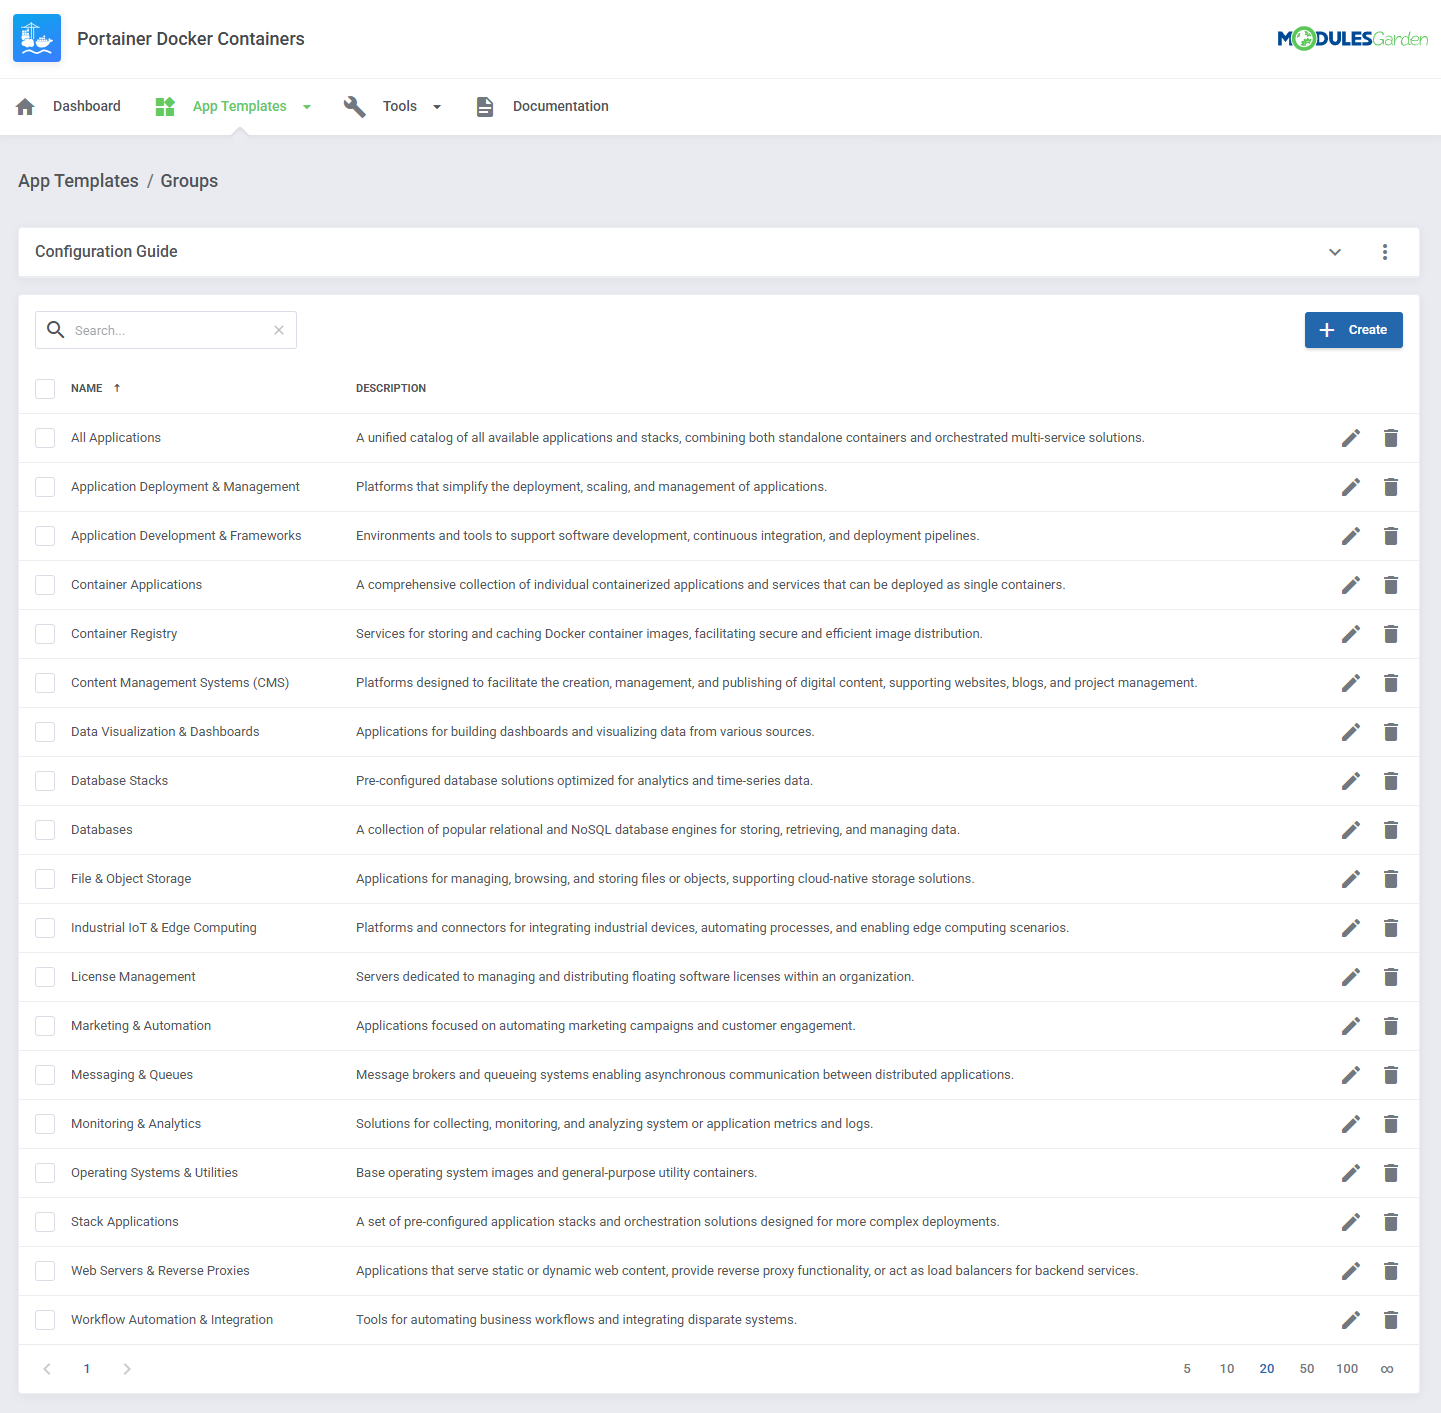Open the Container Applications group link
This screenshot has width=1441, height=1413.
(x=136, y=584)
